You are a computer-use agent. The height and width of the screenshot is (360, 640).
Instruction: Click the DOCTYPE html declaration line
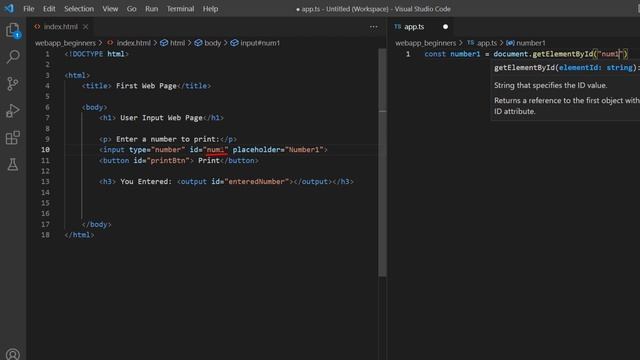[96, 54]
